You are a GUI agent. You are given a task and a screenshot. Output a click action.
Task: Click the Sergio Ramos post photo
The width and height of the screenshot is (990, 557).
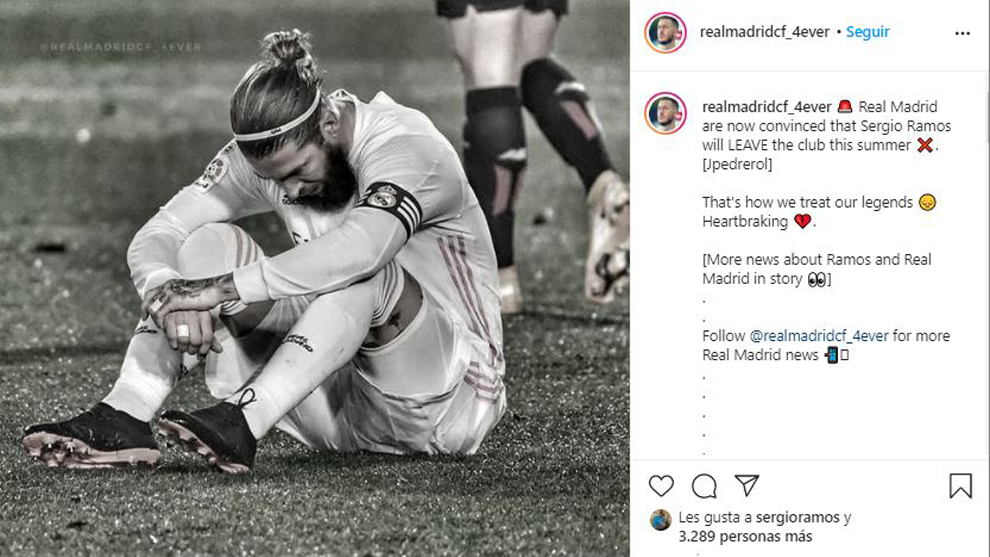coord(315,278)
